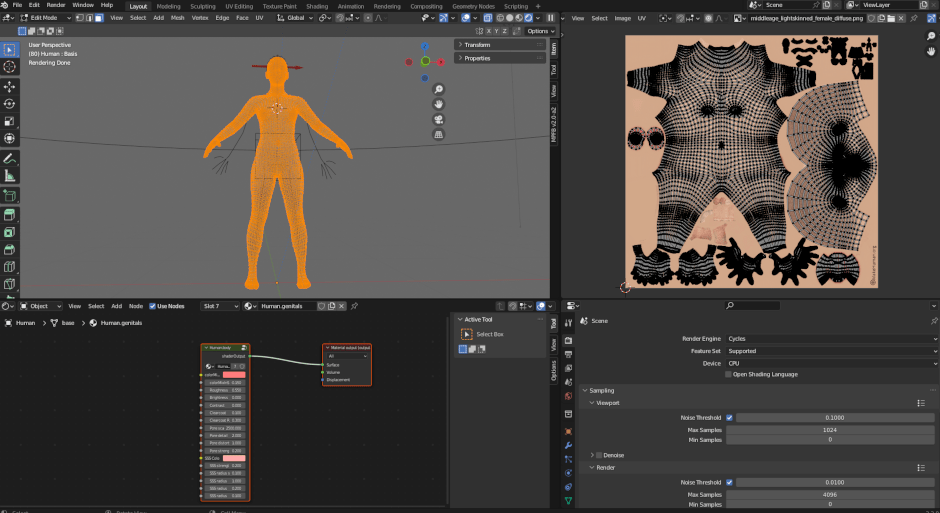The height and width of the screenshot is (513, 940).
Task: Enable Open Shading Language checkbox
Action: tap(728, 374)
